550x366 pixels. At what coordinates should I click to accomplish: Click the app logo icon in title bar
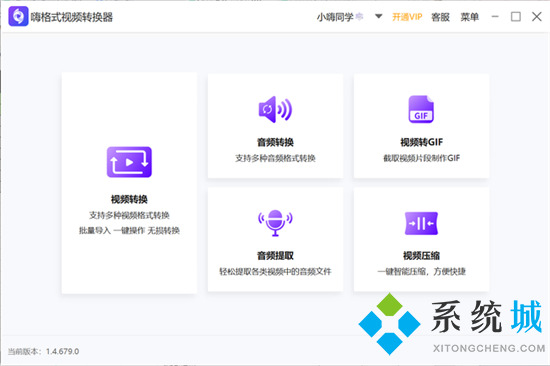pyautogui.click(x=18, y=16)
